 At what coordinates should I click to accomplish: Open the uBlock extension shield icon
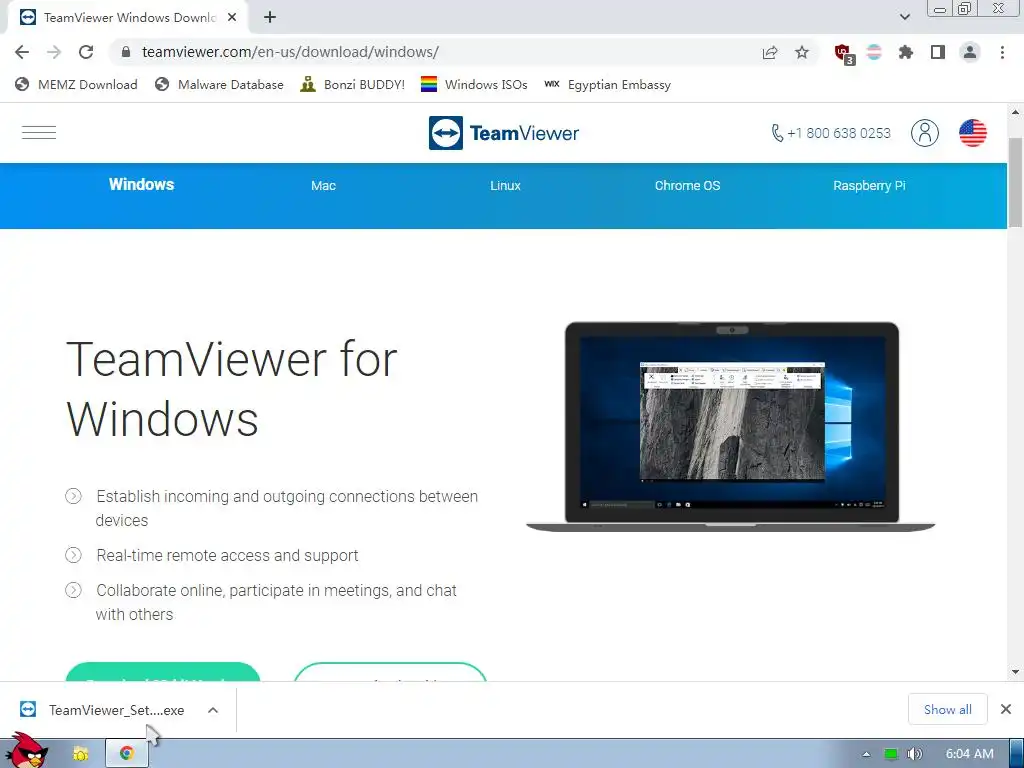(x=844, y=54)
